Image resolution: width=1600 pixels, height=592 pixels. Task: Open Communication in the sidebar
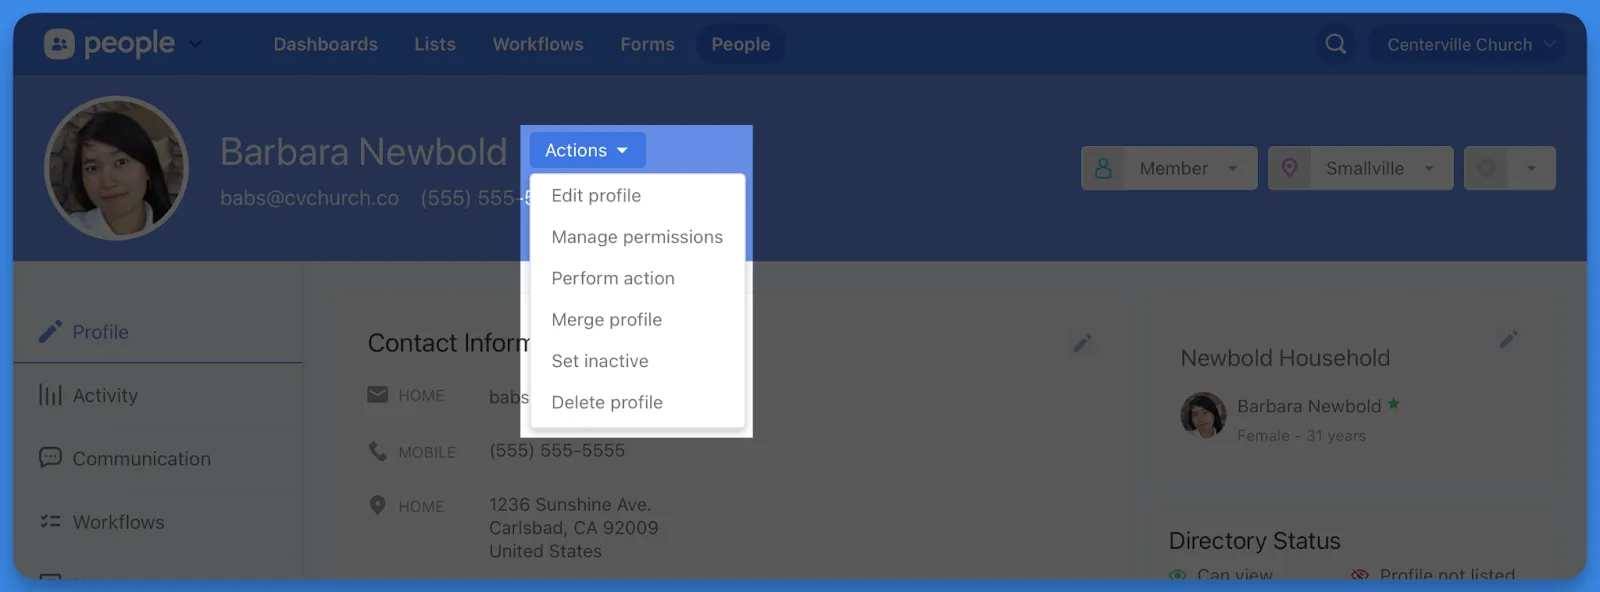point(141,458)
